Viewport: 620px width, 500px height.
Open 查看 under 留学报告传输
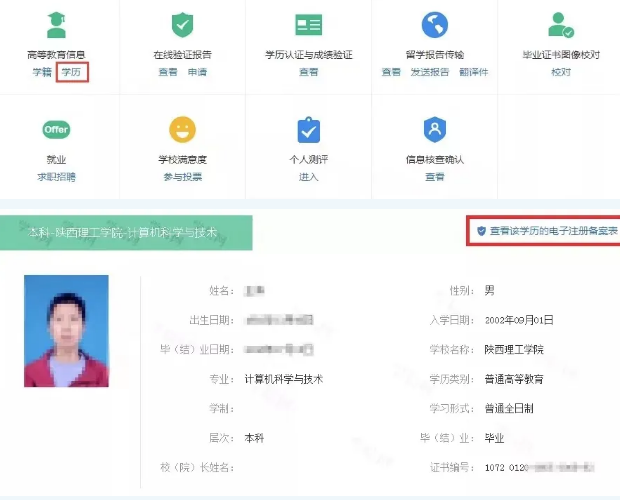click(x=391, y=72)
